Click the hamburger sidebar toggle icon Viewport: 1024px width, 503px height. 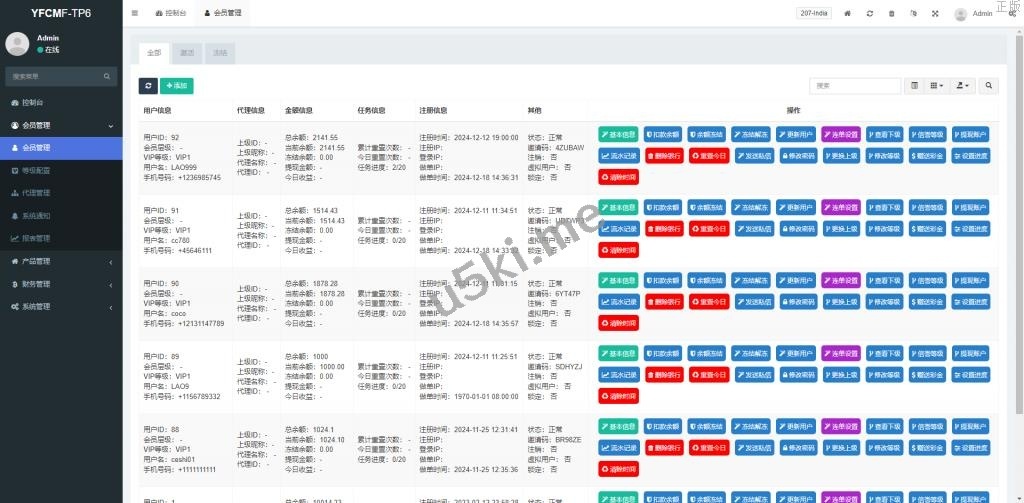tap(135, 13)
